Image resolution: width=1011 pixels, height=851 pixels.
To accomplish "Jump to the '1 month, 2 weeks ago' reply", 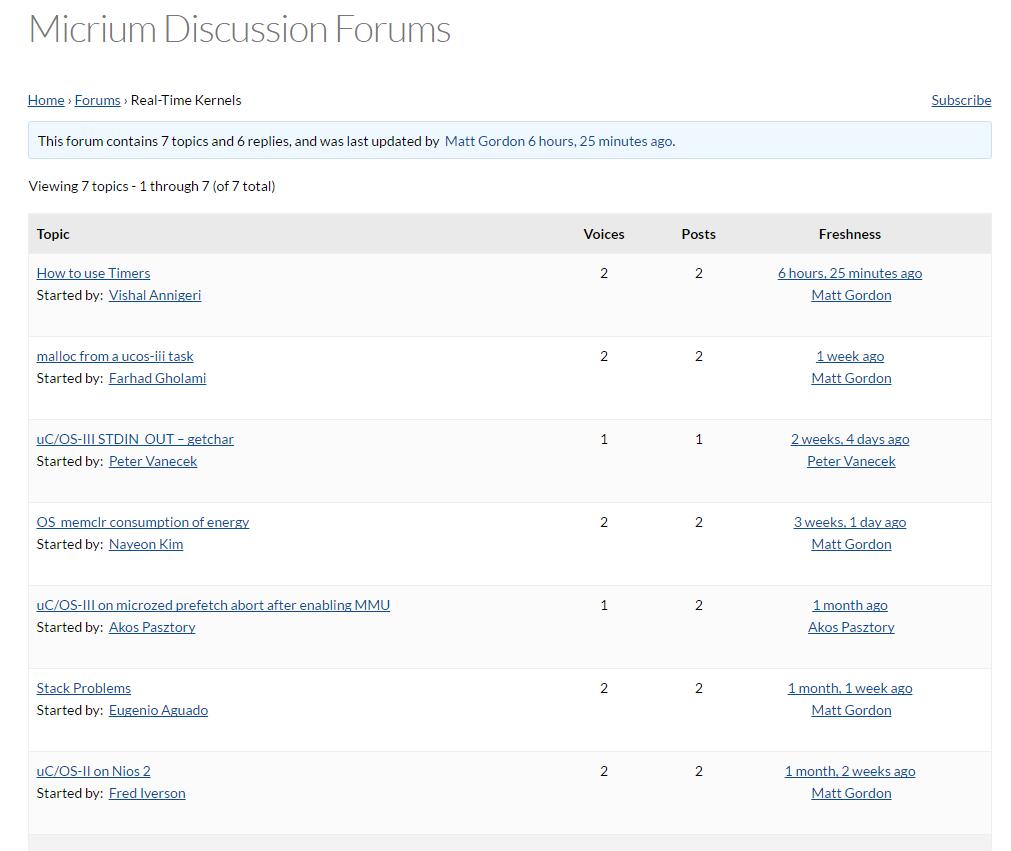I will coord(850,771).
